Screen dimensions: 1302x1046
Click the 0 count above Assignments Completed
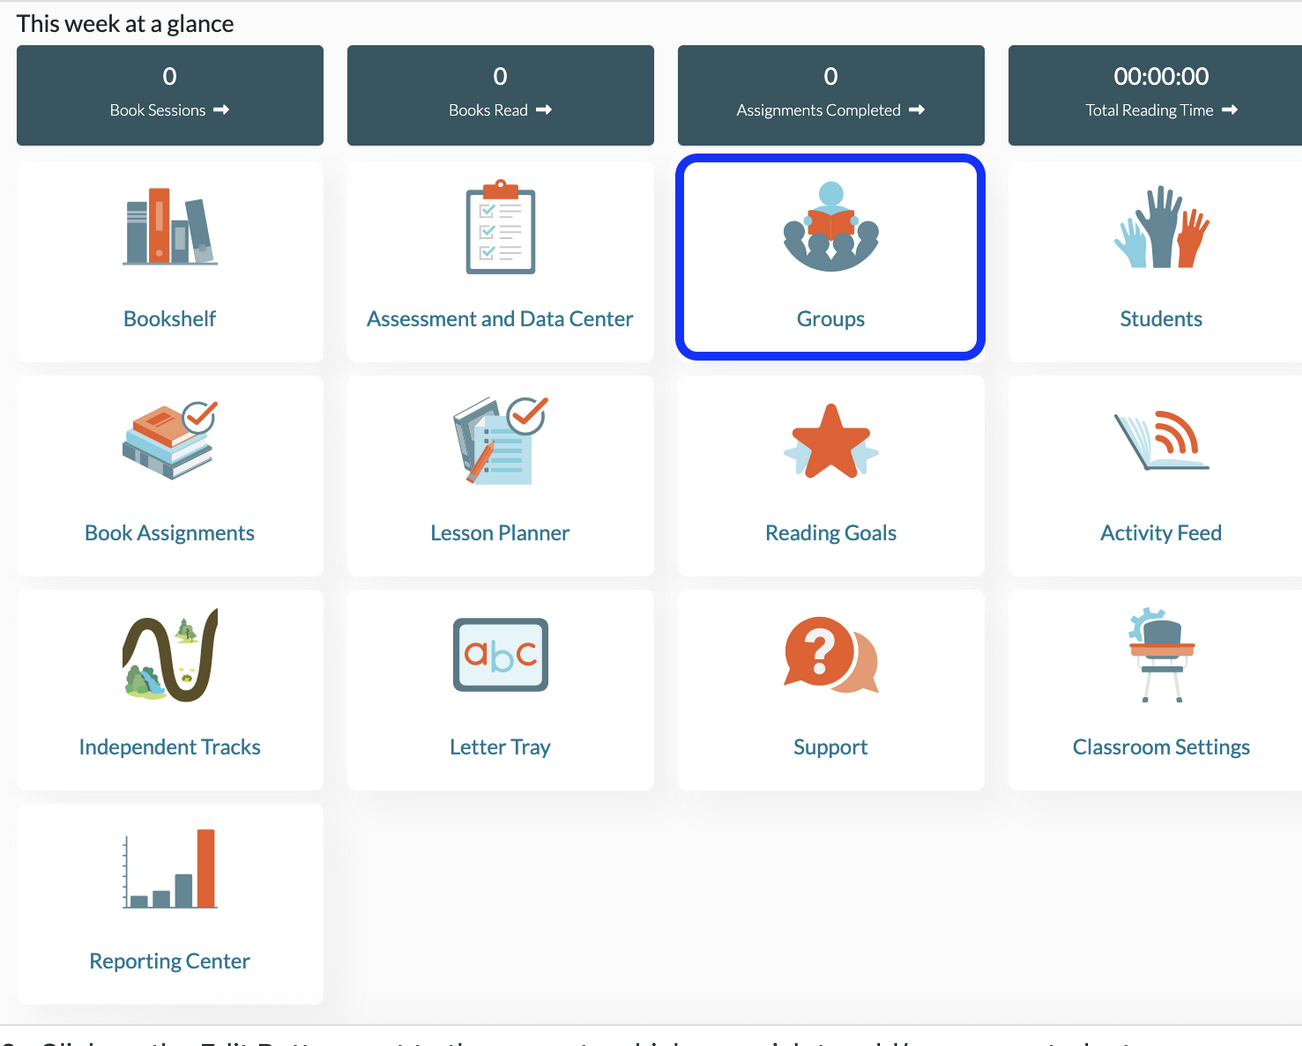[x=831, y=76]
